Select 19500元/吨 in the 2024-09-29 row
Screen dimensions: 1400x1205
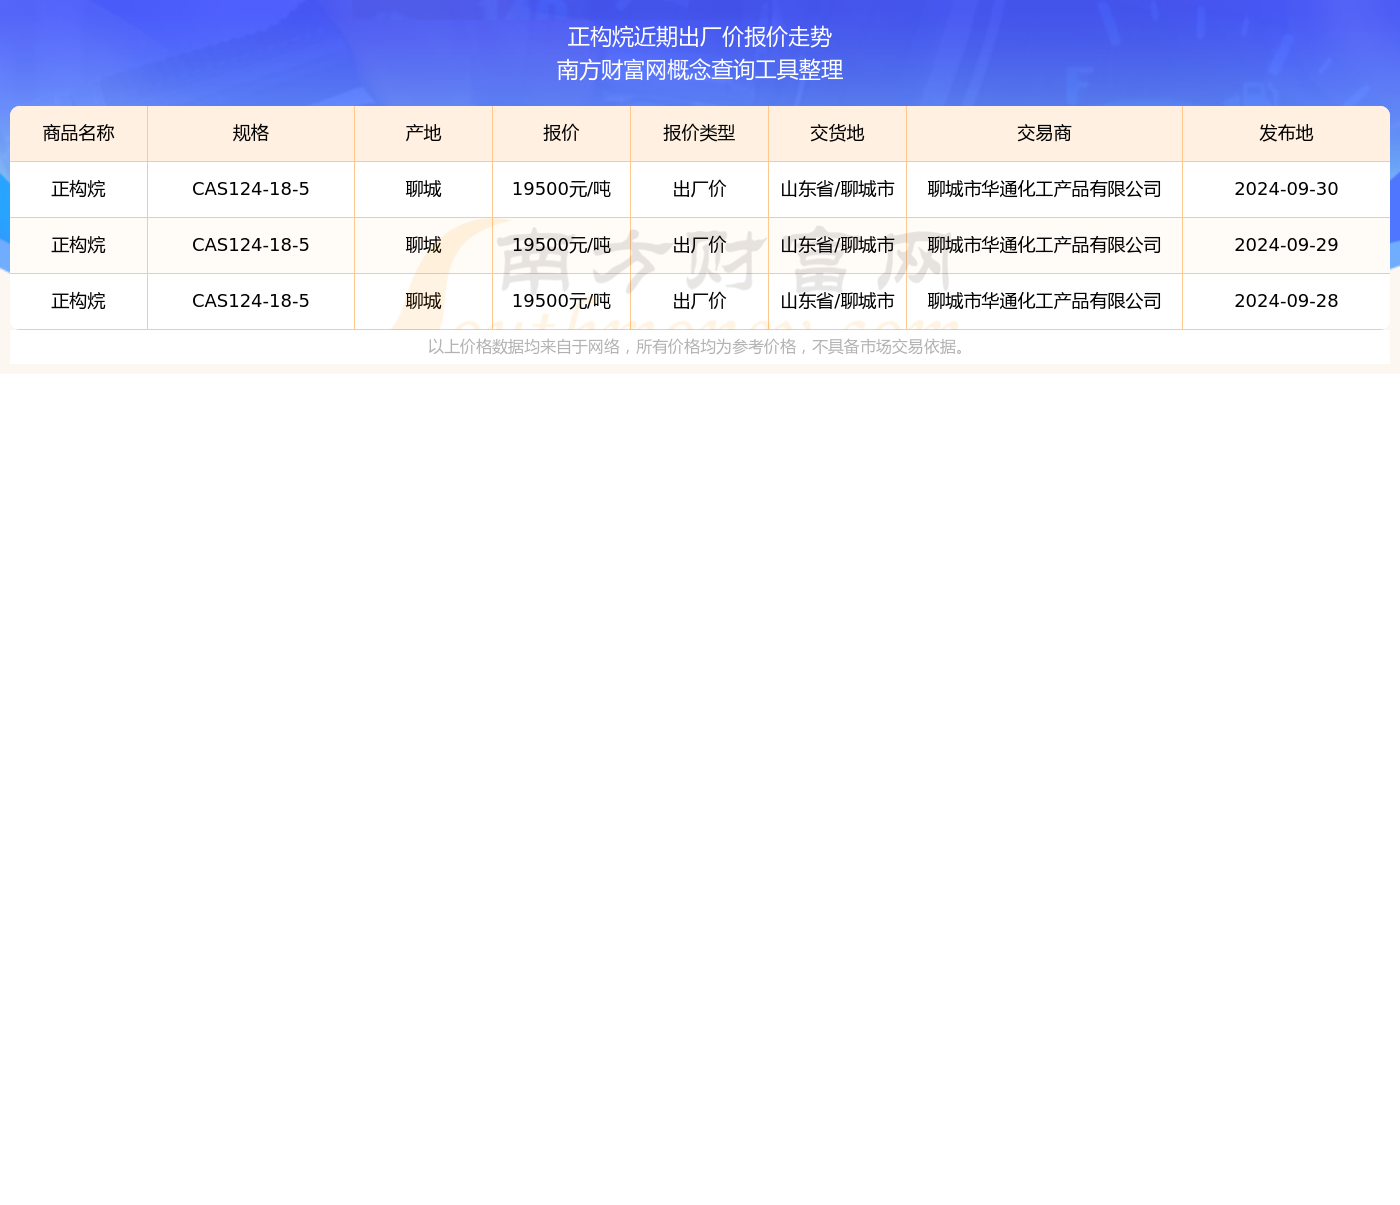coord(562,246)
